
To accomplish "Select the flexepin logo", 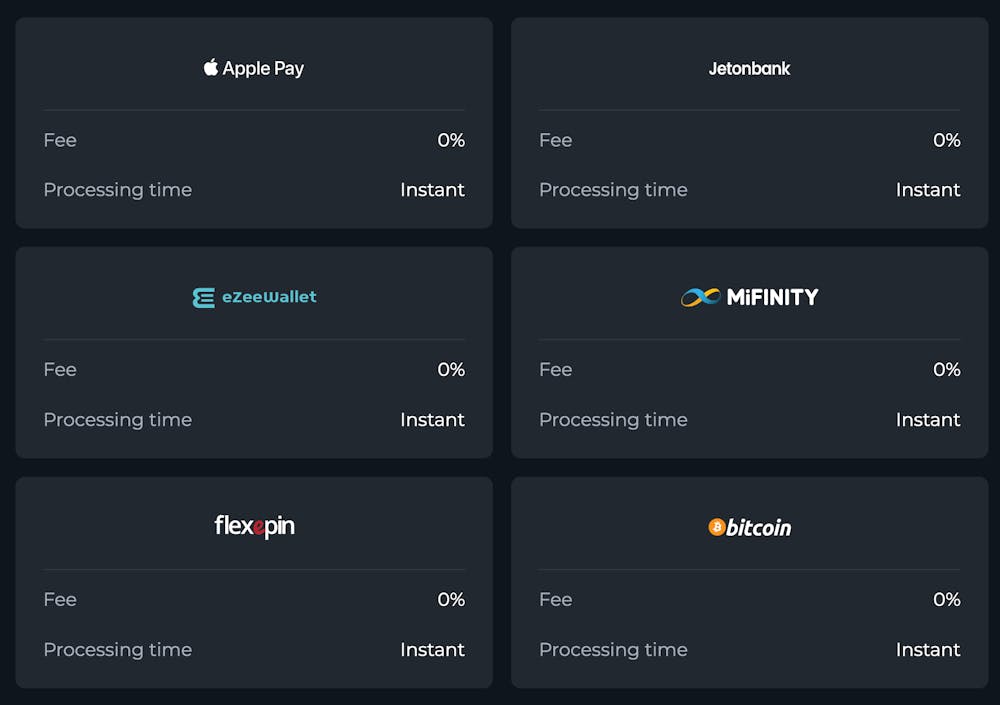I will (x=254, y=526).
